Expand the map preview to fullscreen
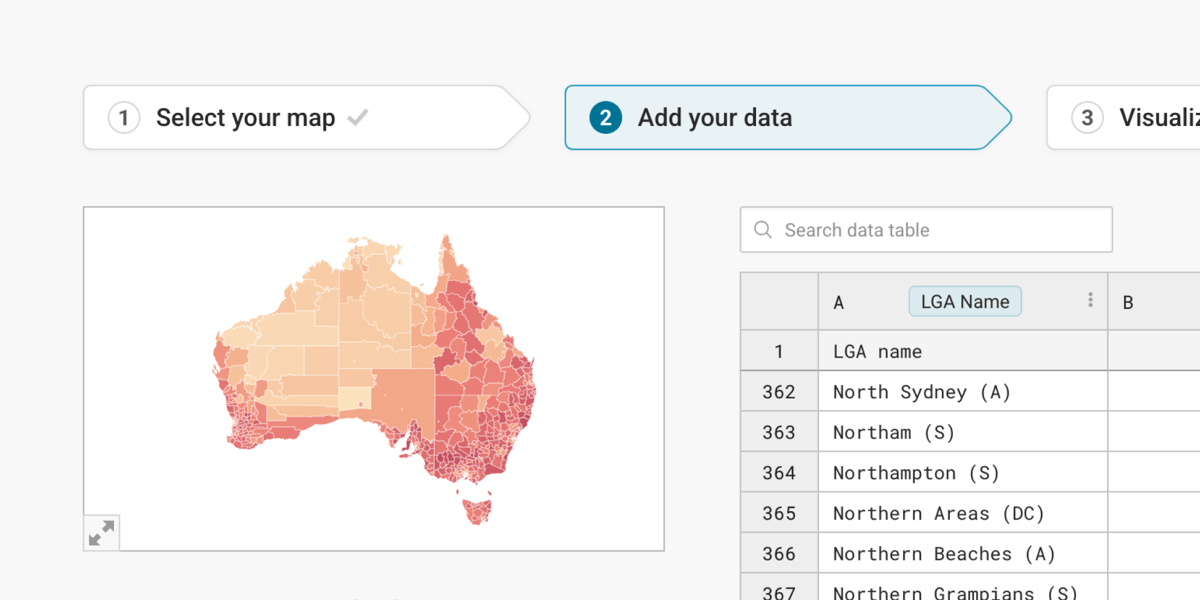Screen dimensions: 1200x600 coord(101,533)
